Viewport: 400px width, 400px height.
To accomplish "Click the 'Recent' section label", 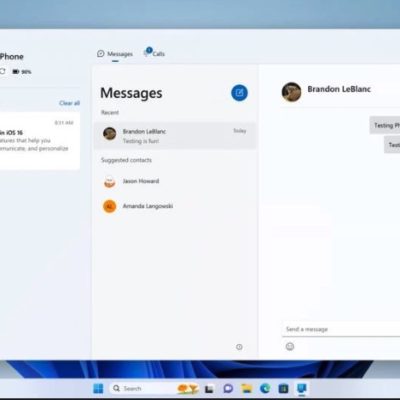I will click(x=110, y=112).
